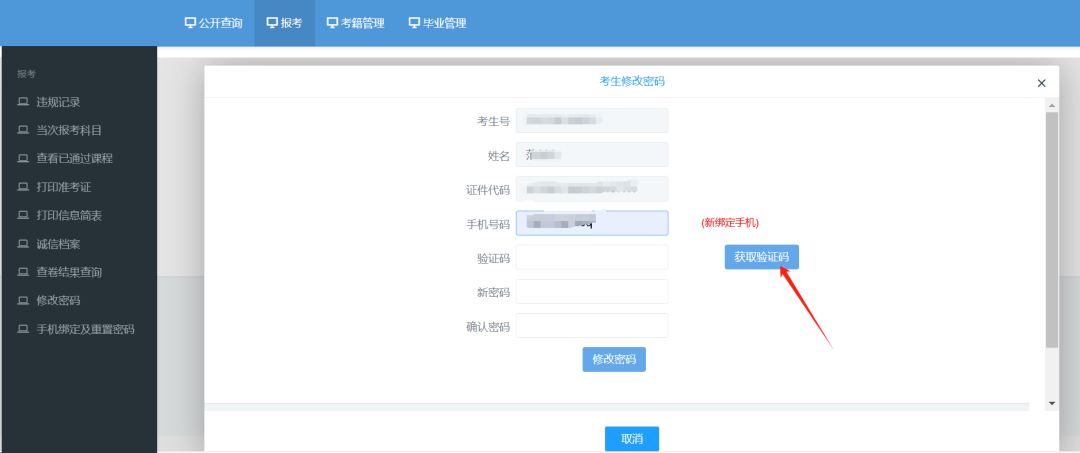Click into the 手机号码 field
This screenshot has width=1080, height=453.
592,223
